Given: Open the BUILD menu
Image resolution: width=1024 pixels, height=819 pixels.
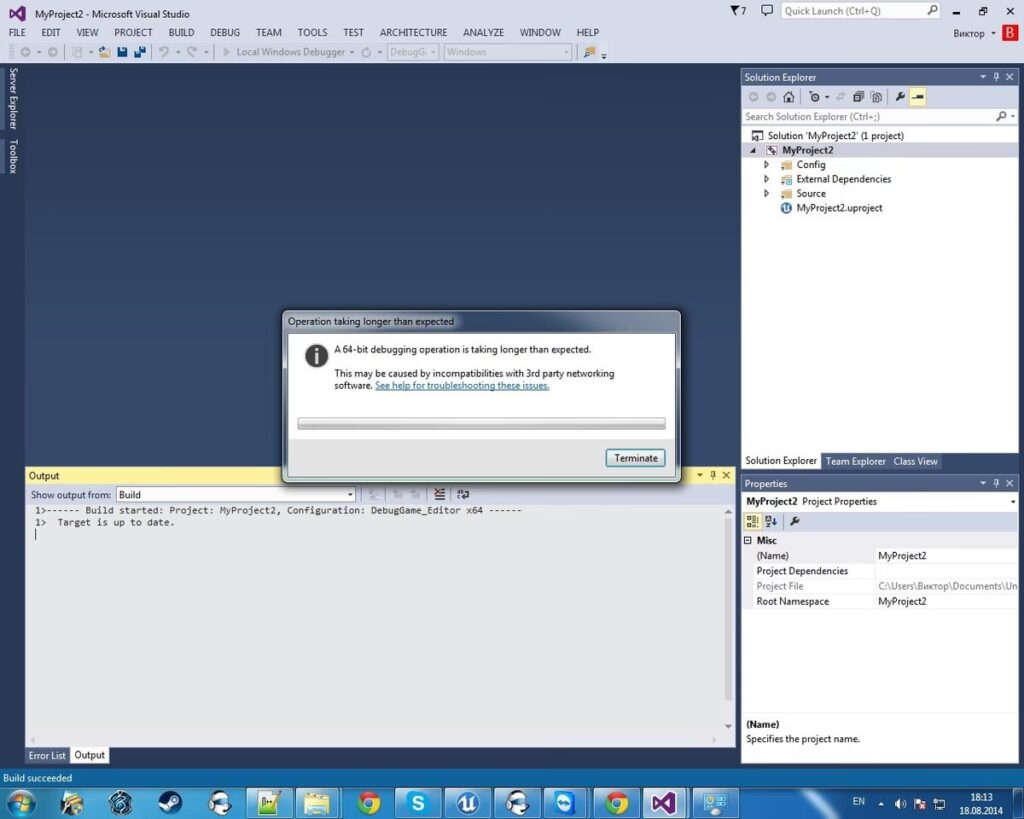Looking at the screenshot, I should pyautogui.click(x=181, y=32).
